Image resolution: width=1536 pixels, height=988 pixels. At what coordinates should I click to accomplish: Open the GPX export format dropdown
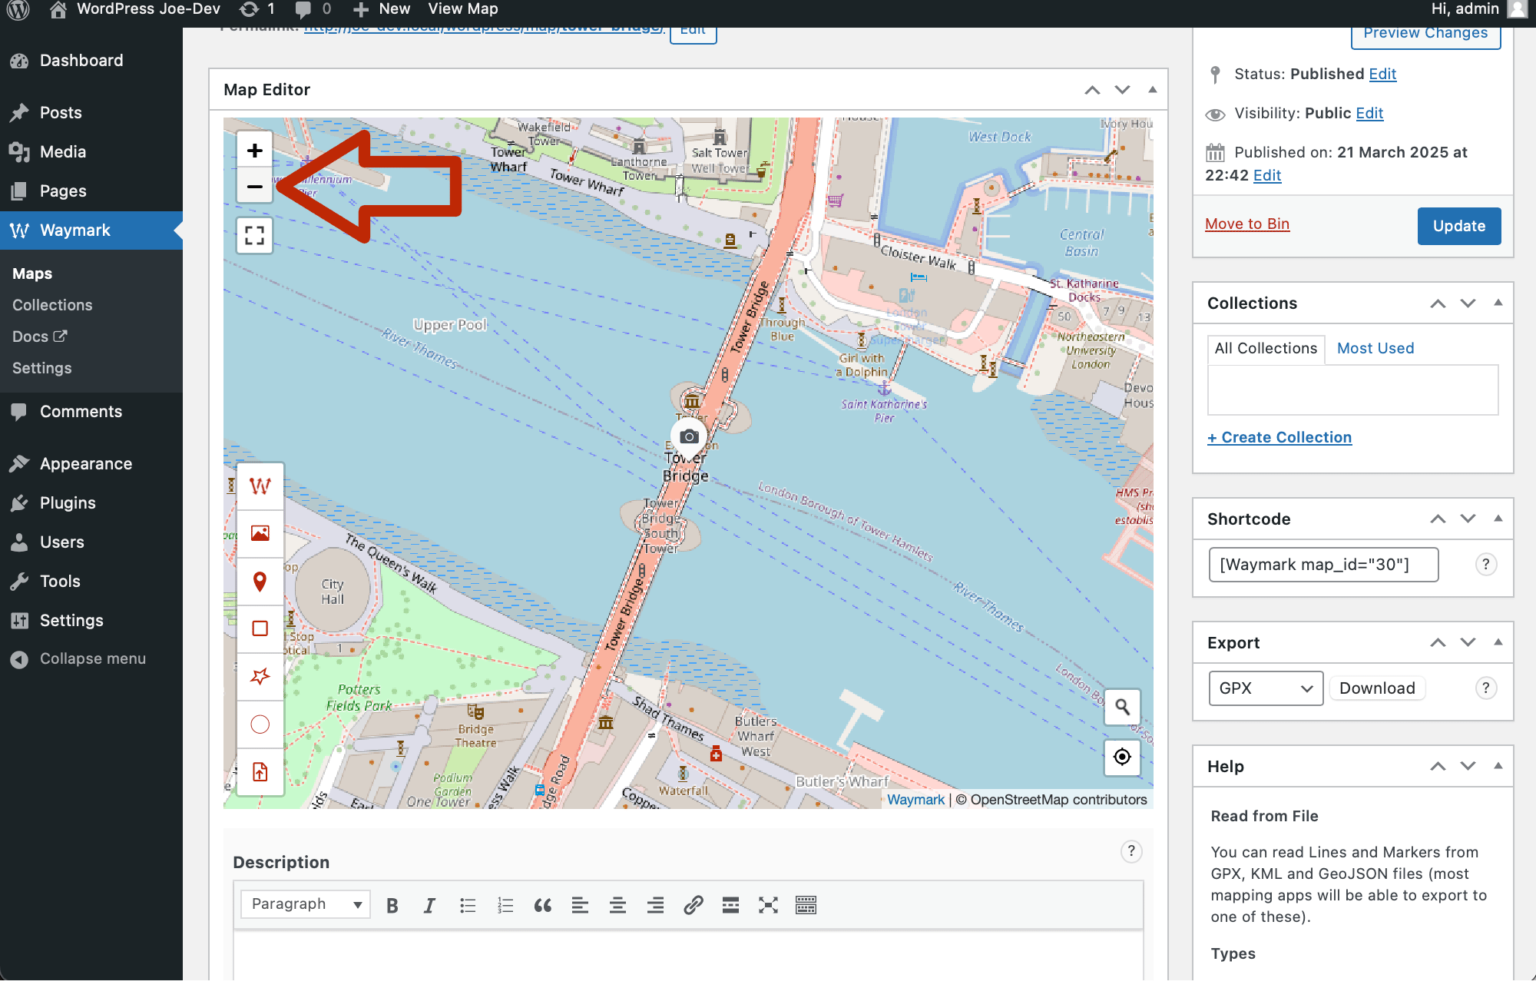click(x=1265, y=688)
